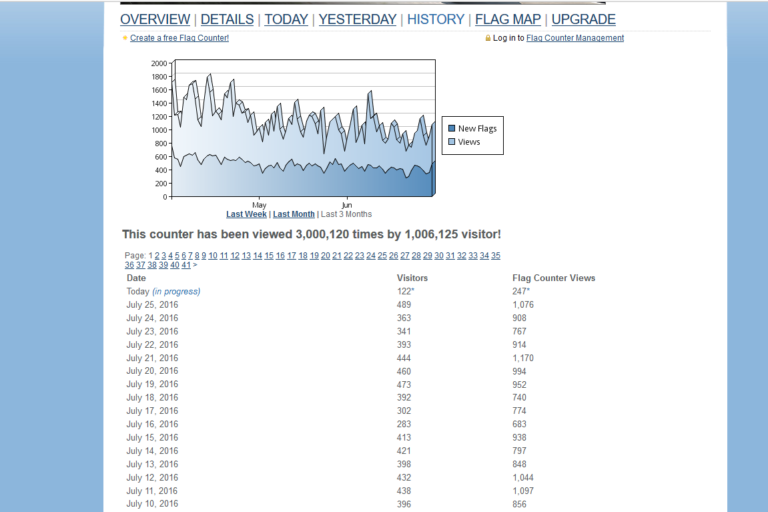Show Last Week chart range
768x512 pixels.
tap(246, 214)
